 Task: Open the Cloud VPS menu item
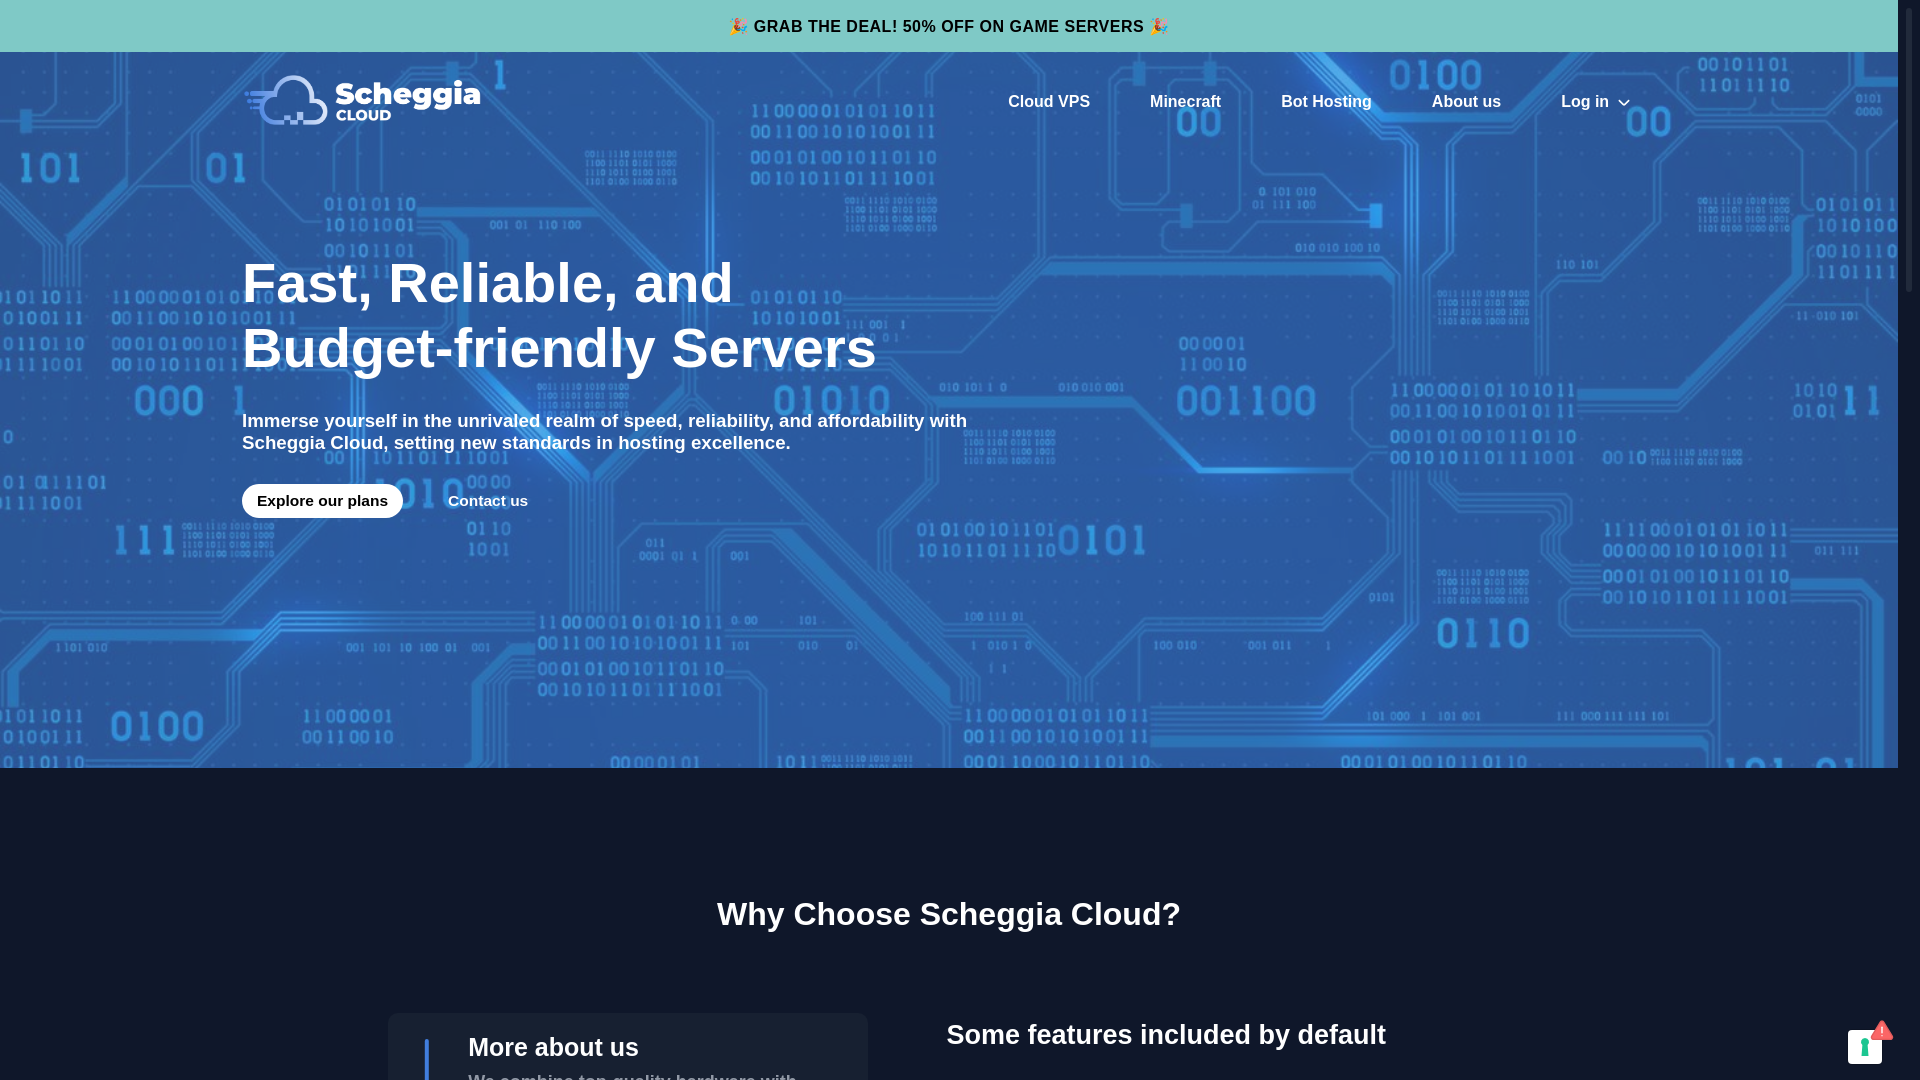(1048, 102)
